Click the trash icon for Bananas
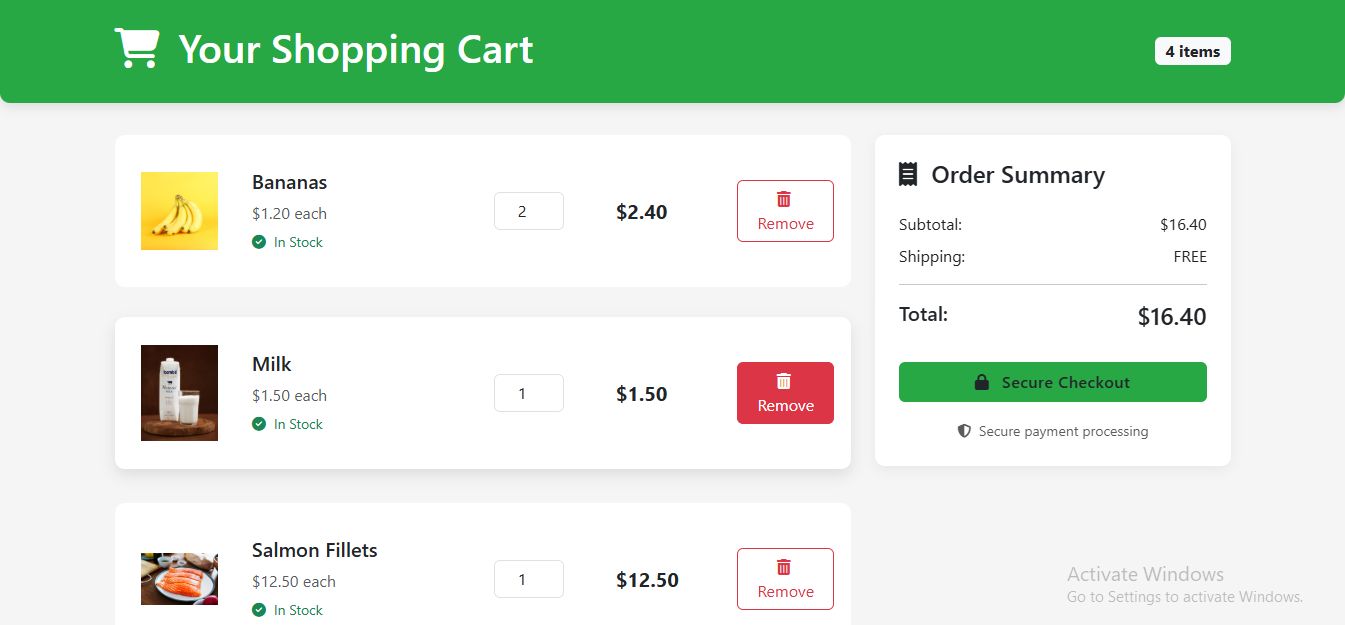 (x=784, y=199)
